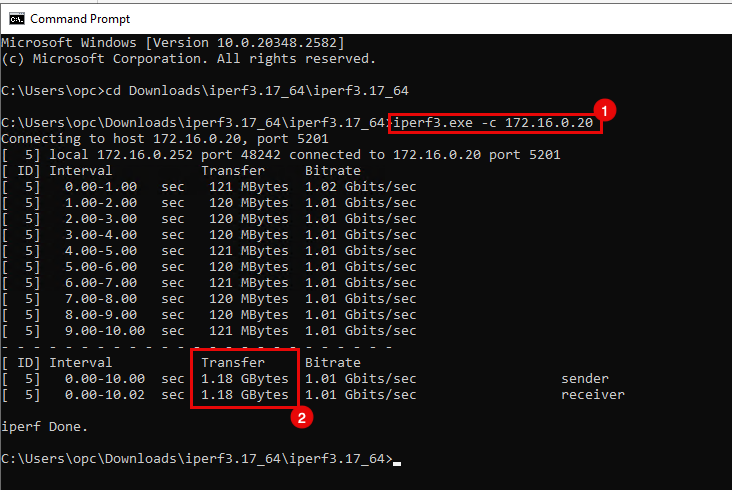This screenshot has height=490, width=732.
Task: Click the Command Prompt window title text
Action: (x=80, y=18)
